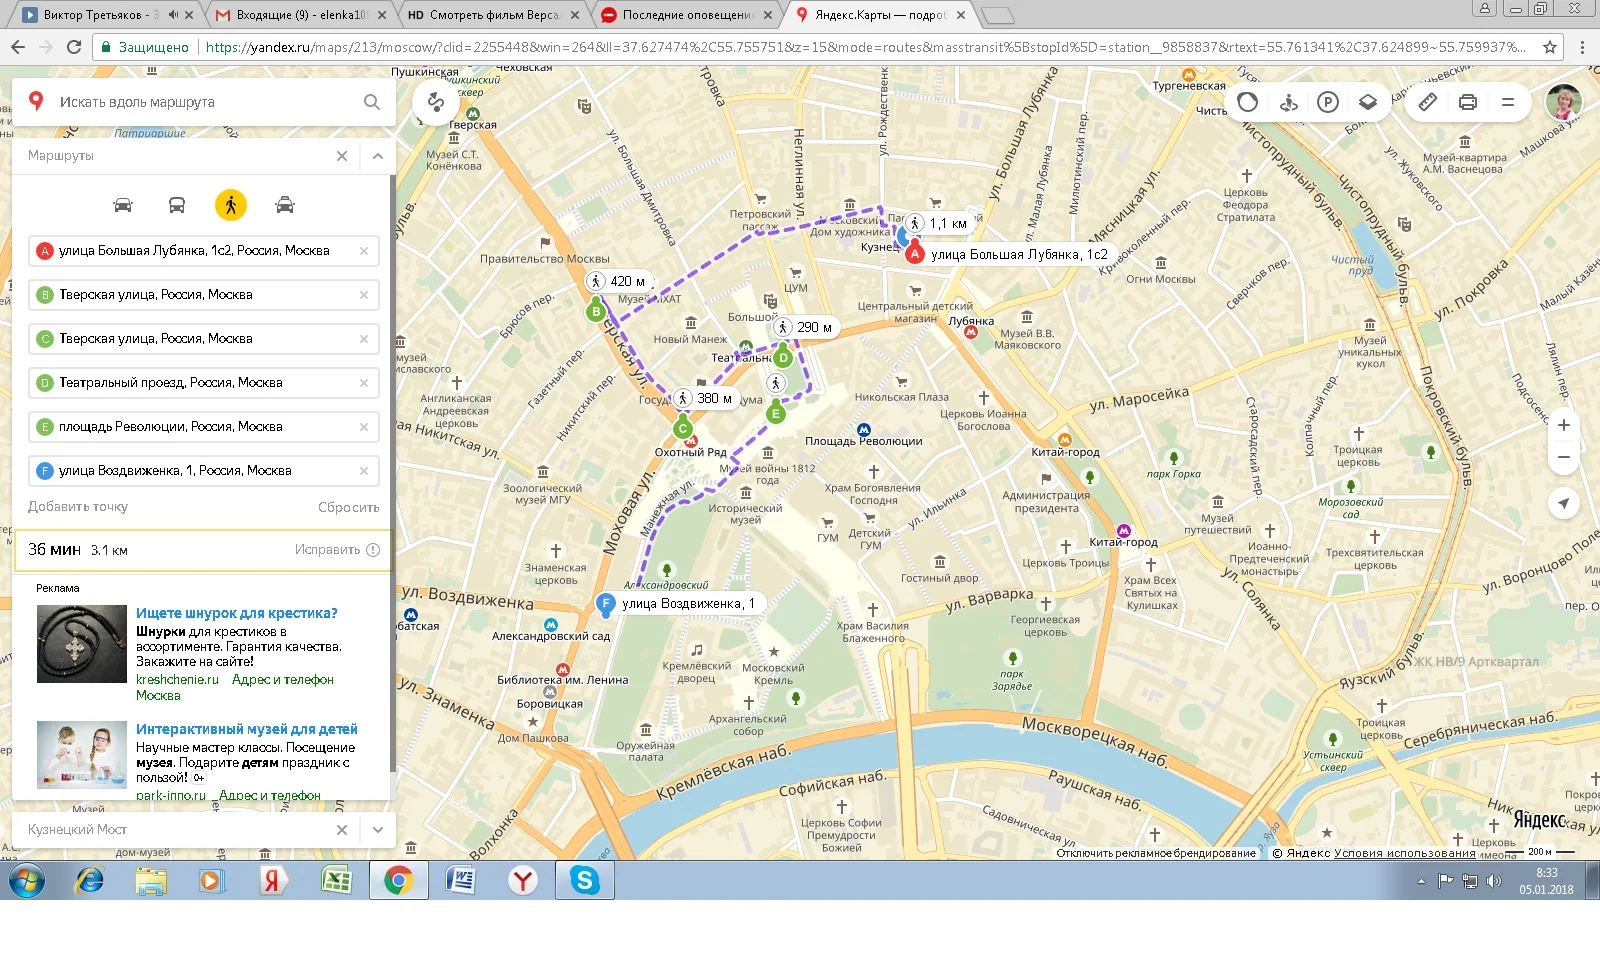The height and width of the screenshot is (960, 1600).
Task: Switch to Последние оповещения tab
Action: coord(686,15)
